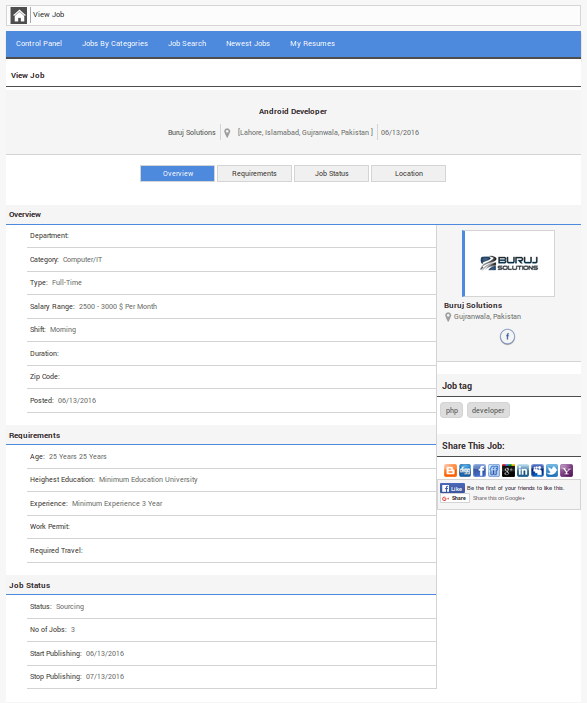
Task: Click the Google+ Share button
Action: [455, 498]
